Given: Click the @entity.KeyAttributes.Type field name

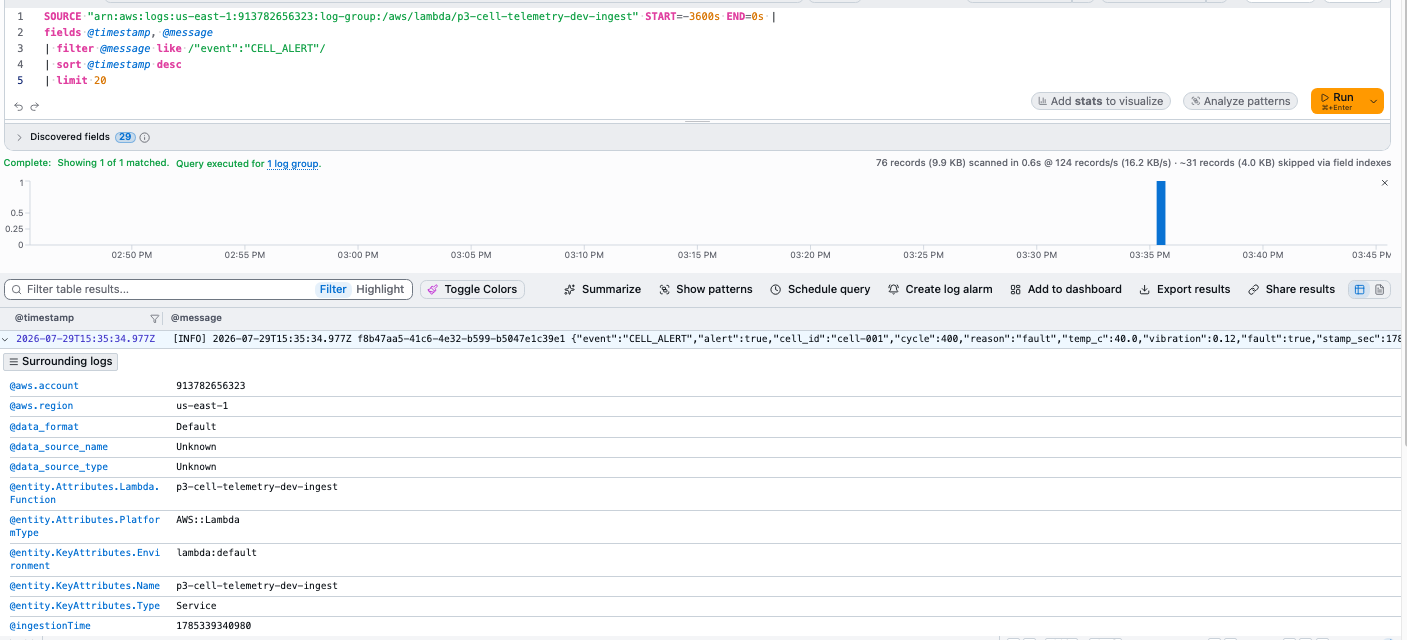Looking at the screenshot, I should 84,606.
